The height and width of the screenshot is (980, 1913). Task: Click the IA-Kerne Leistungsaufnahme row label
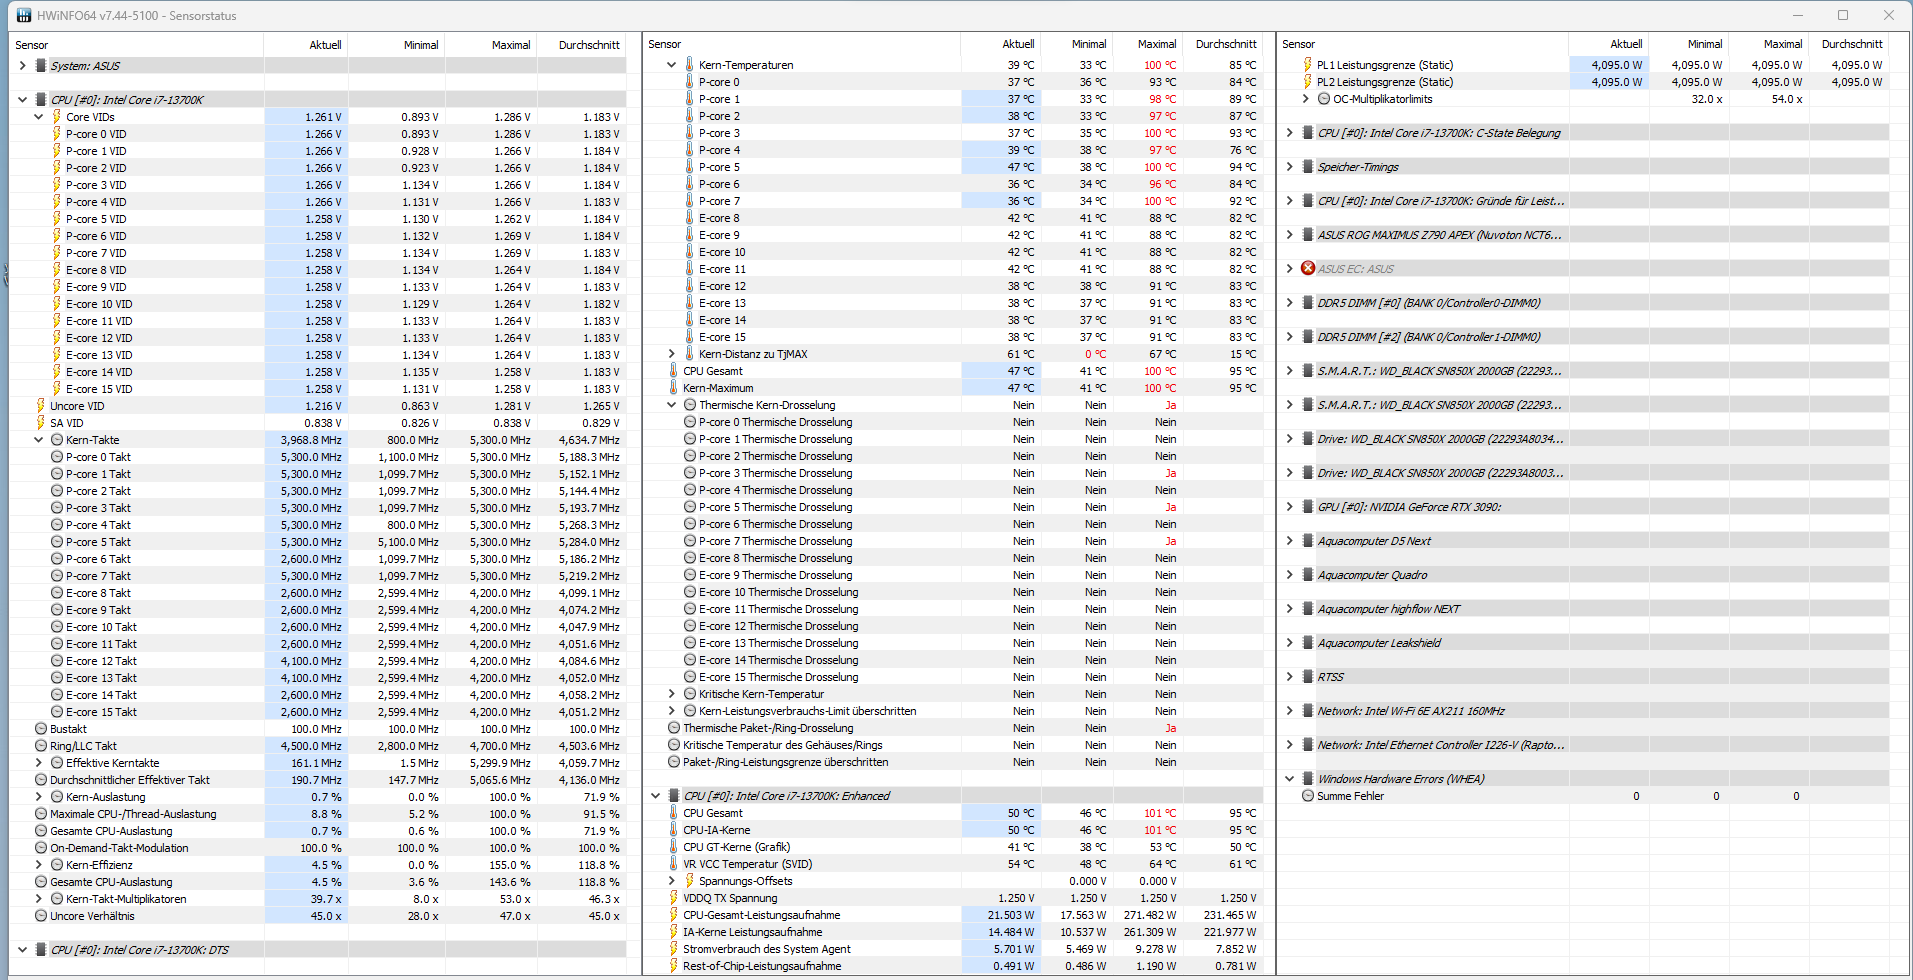752,932
